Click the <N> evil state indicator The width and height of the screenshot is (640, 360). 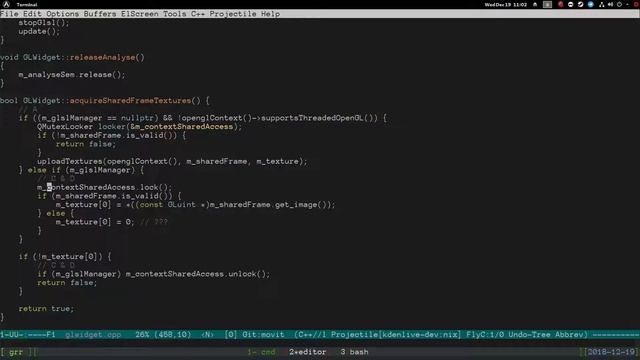point(207,335)
